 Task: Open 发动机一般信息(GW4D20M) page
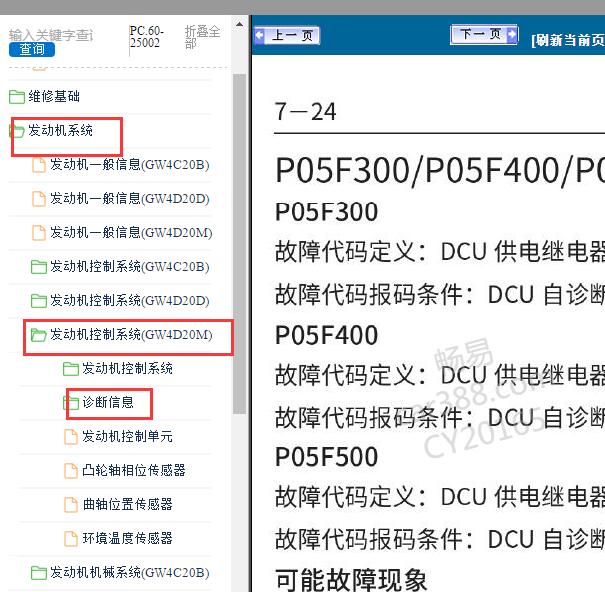click(x=131, y=233)
